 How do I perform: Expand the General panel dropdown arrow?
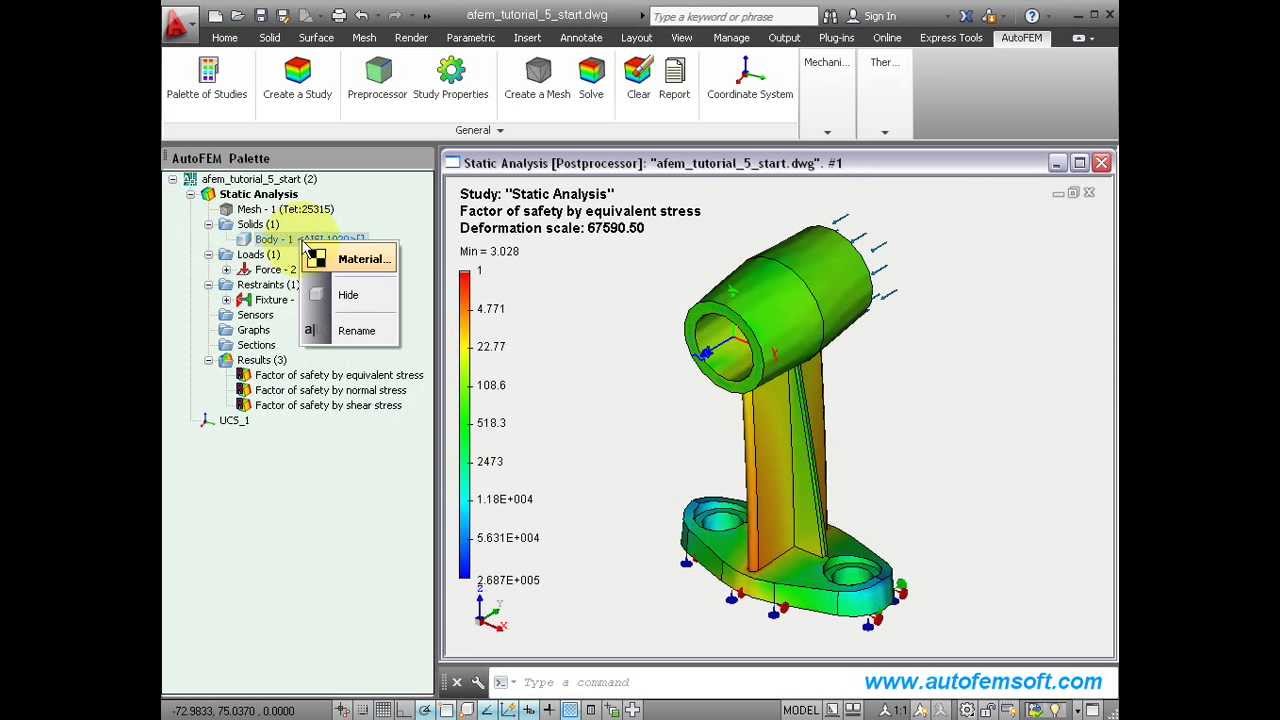[500, 130]
